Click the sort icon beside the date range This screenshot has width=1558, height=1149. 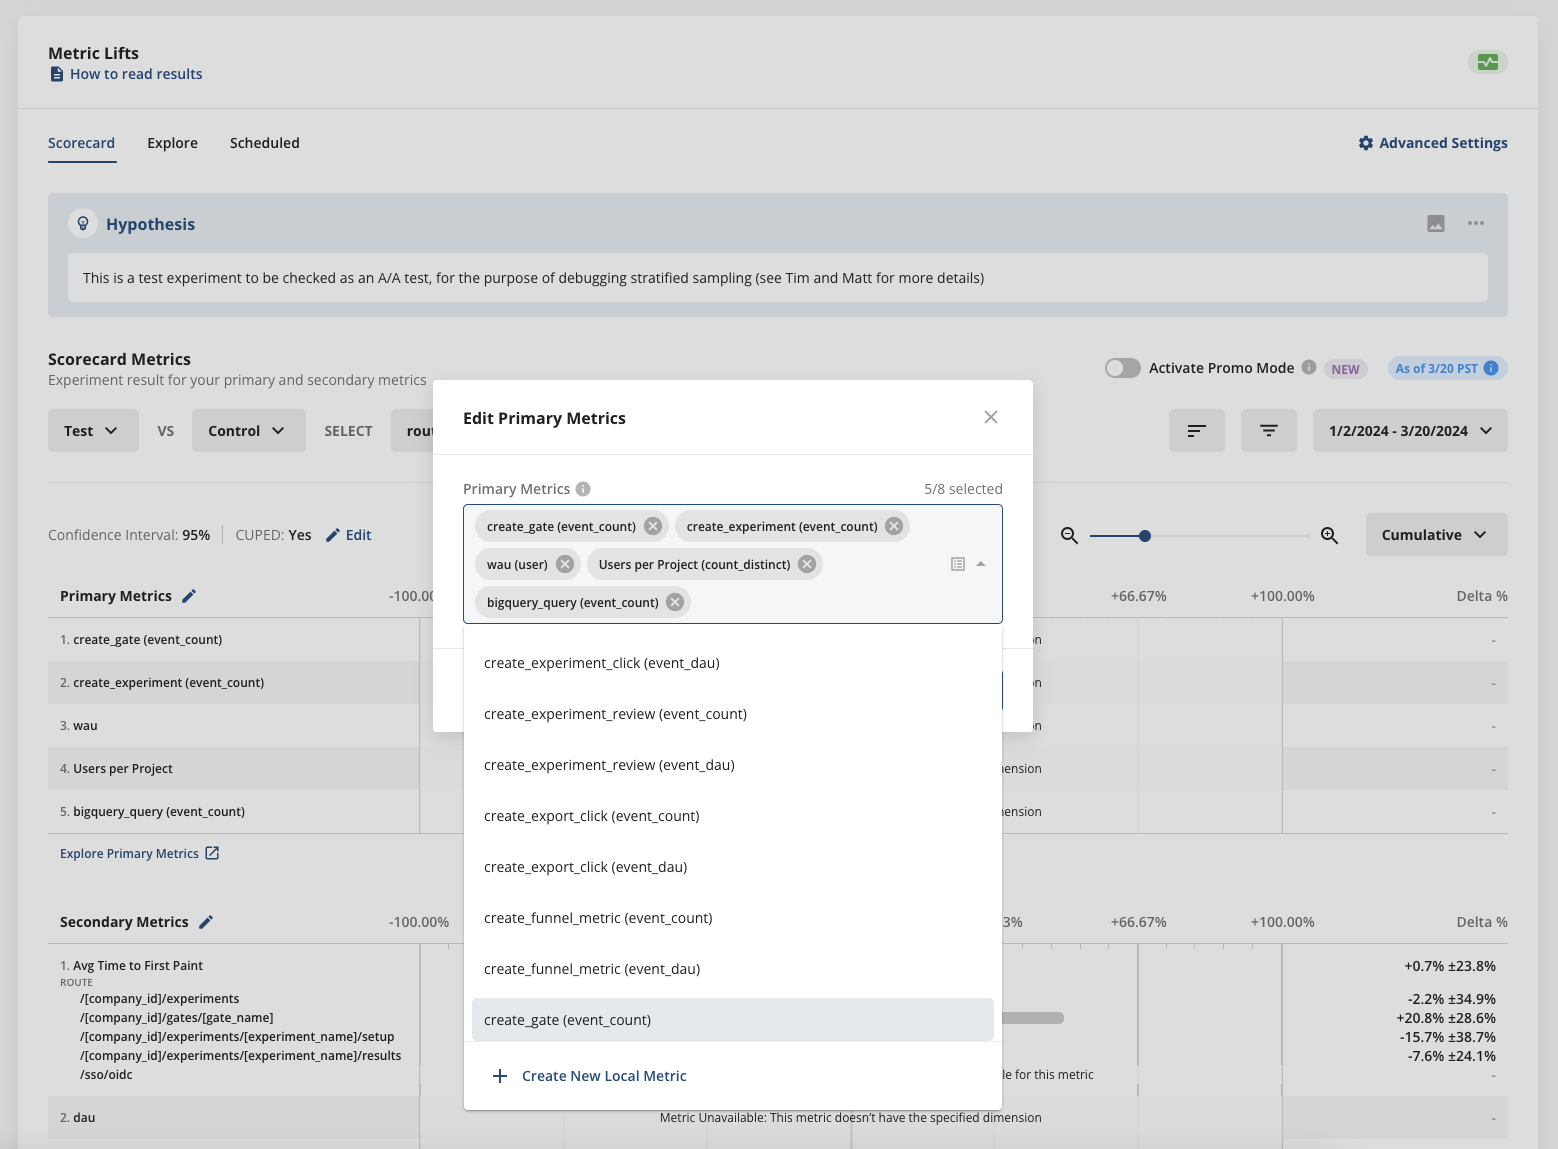click(1197, 430)
